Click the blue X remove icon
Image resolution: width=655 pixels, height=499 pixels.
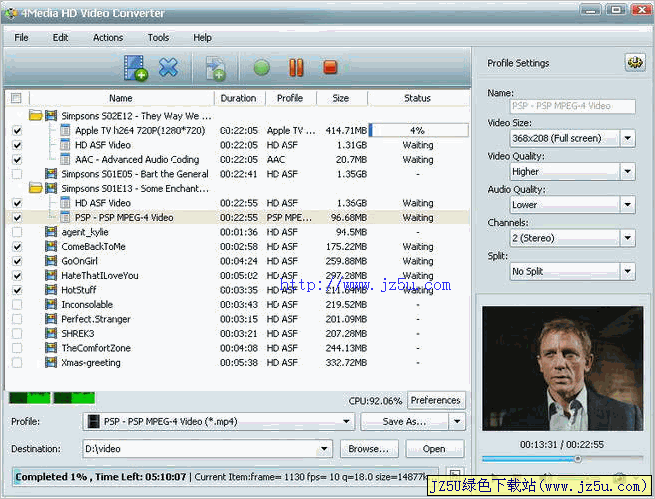tap(168, 66)
